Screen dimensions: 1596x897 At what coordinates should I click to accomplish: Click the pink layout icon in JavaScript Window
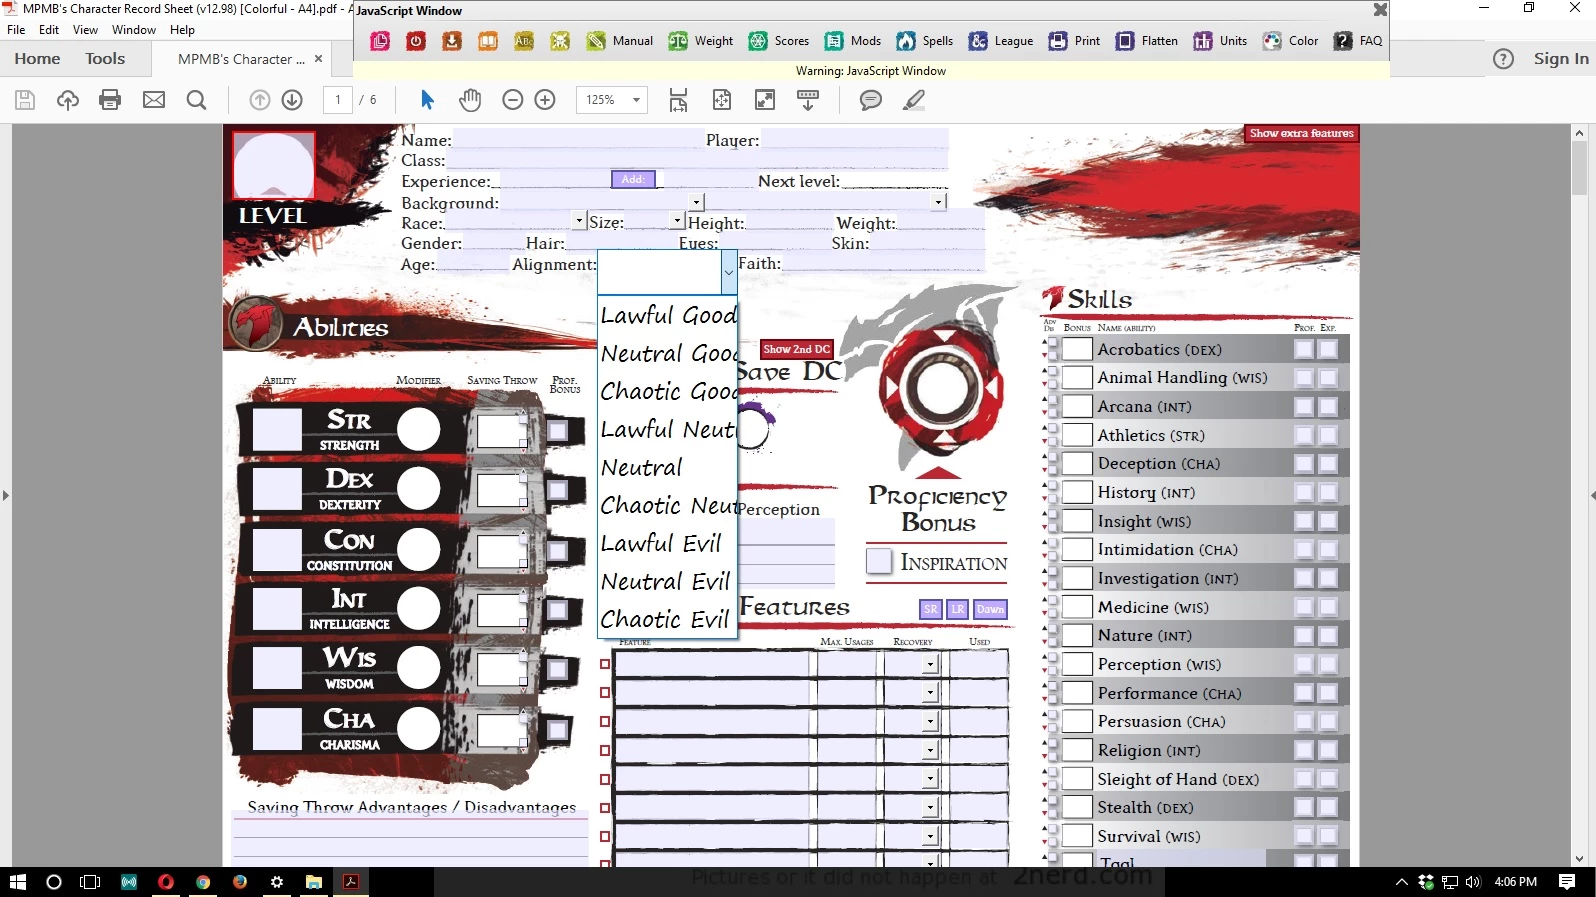[380, 41]
